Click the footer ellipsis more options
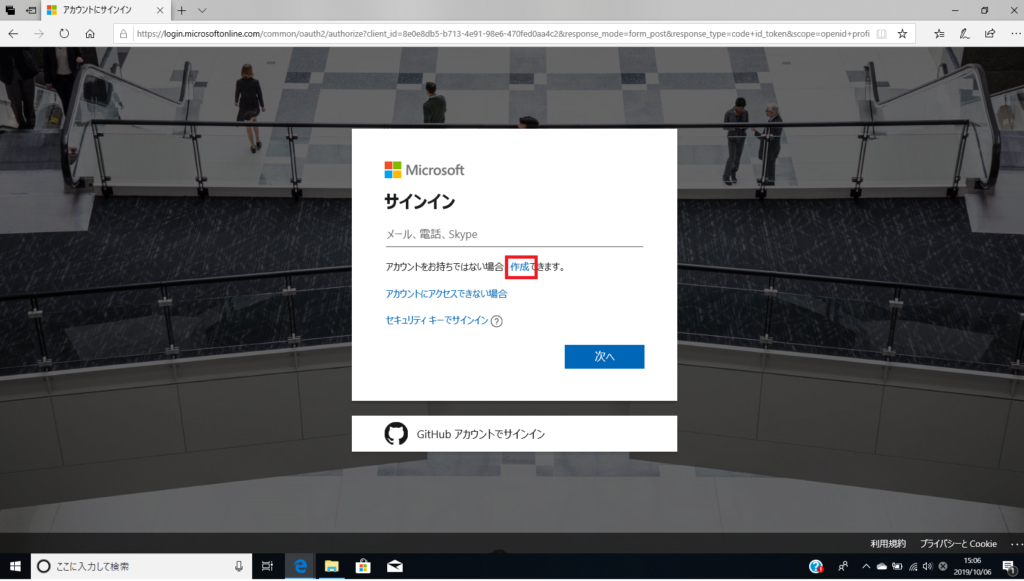 pyautogui.click(x=1016, y=544)
